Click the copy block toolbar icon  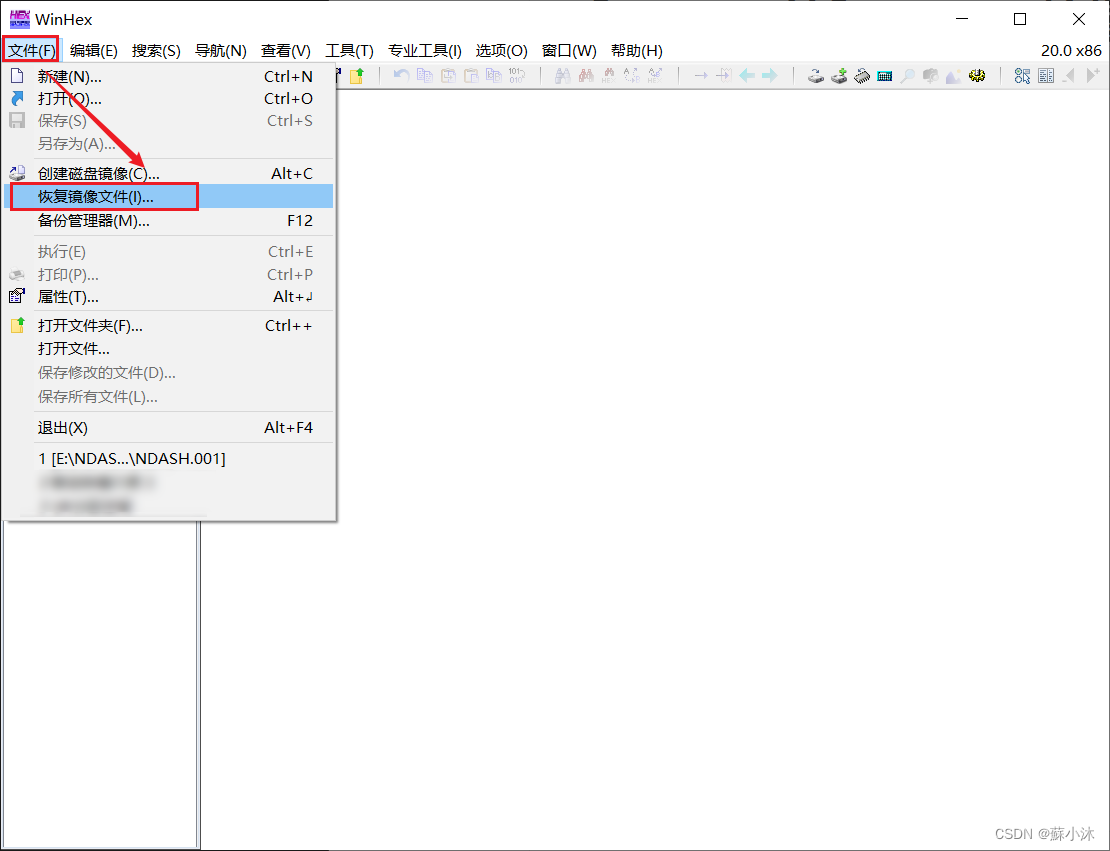point(425,75)
